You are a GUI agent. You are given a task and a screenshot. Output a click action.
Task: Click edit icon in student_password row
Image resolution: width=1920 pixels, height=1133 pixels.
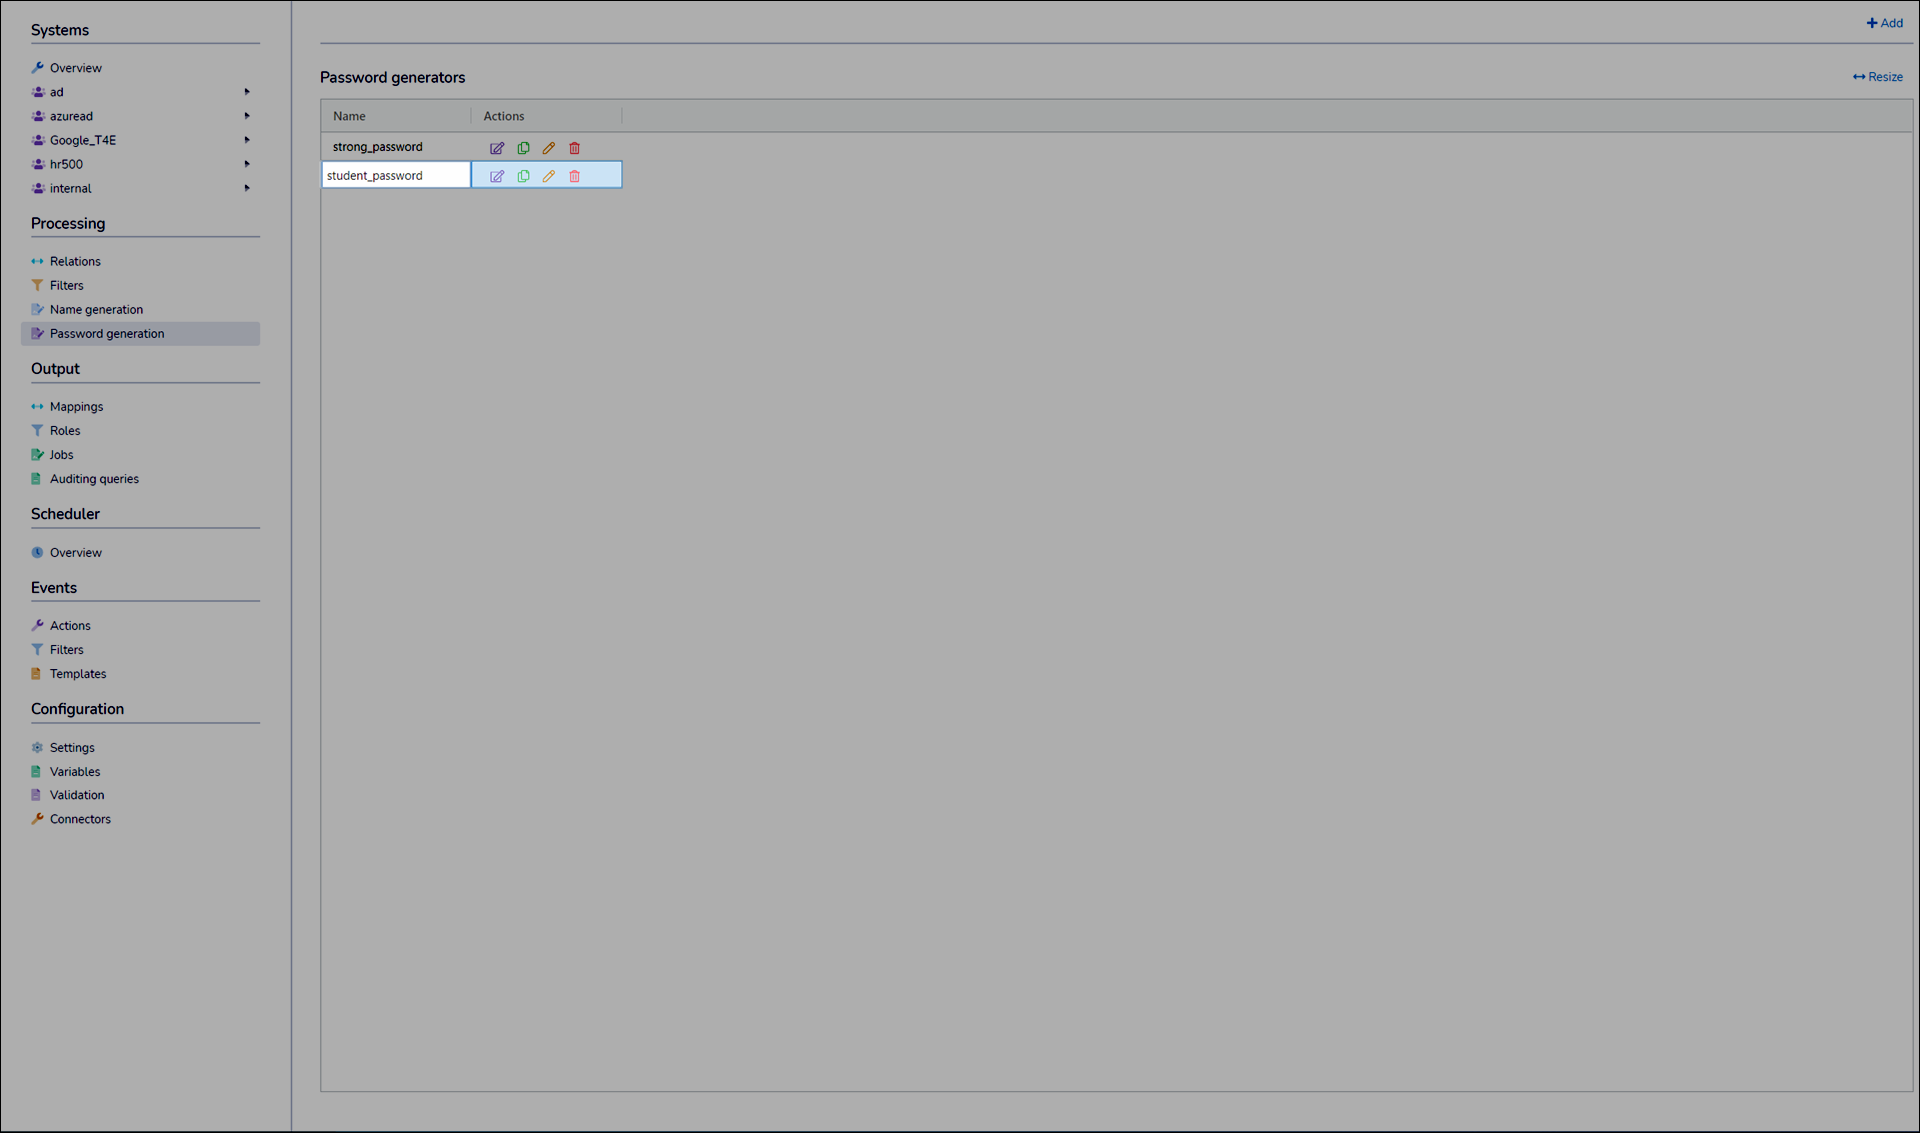(497, 176)
